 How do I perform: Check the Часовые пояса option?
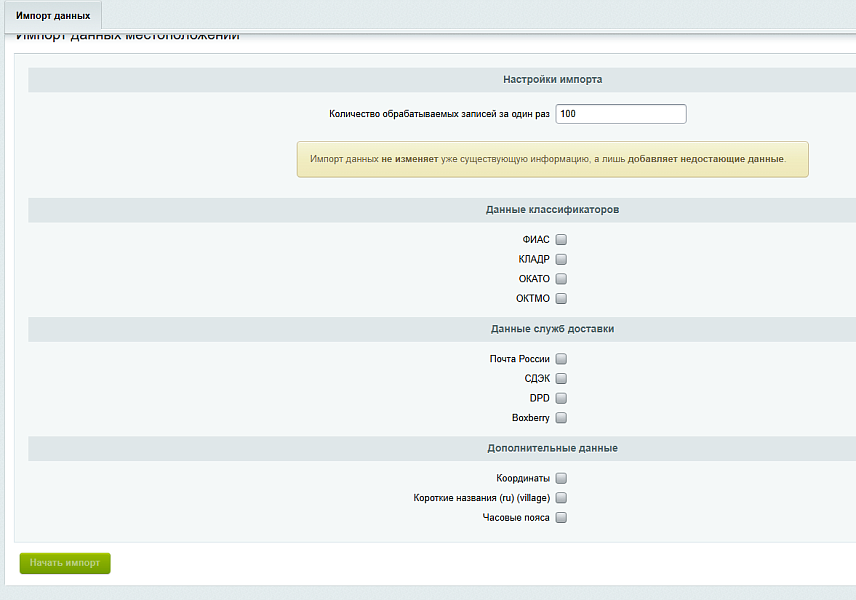coord(561,518)
